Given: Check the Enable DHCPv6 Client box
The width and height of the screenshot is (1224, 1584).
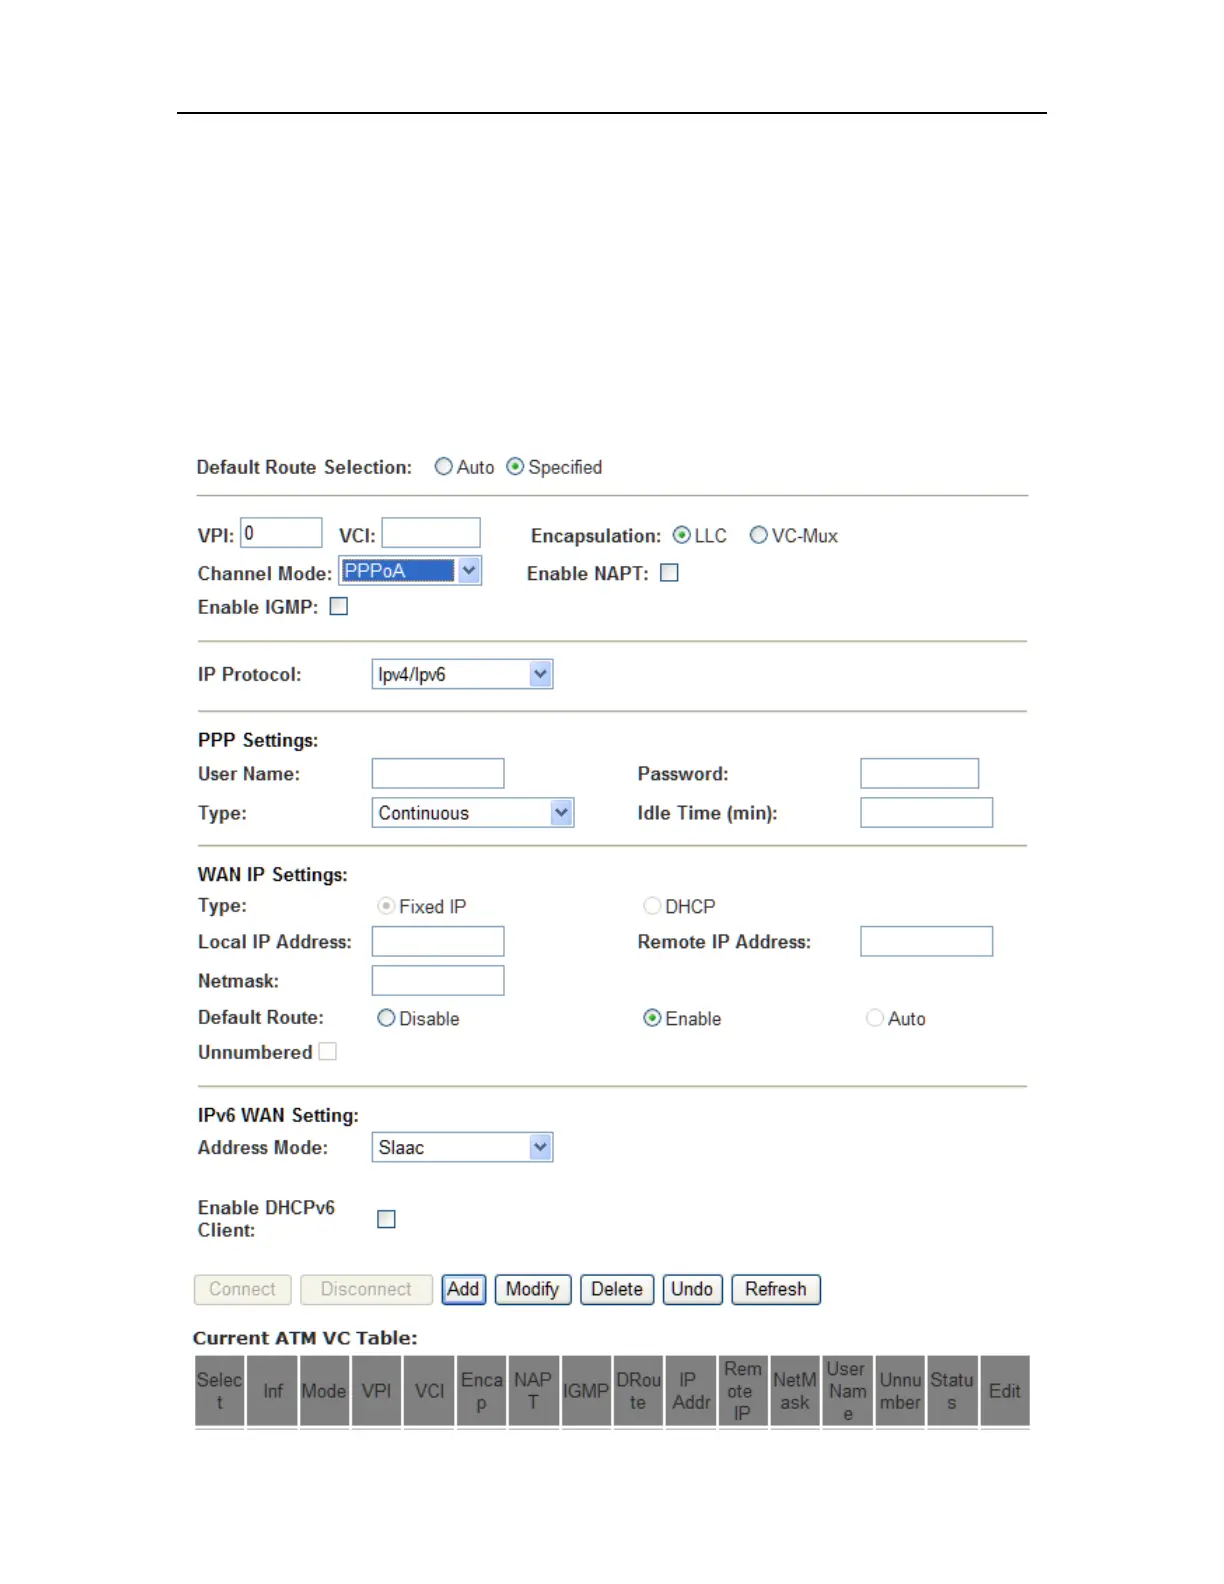Looking at the screenshot, I should pos(386,1219).
